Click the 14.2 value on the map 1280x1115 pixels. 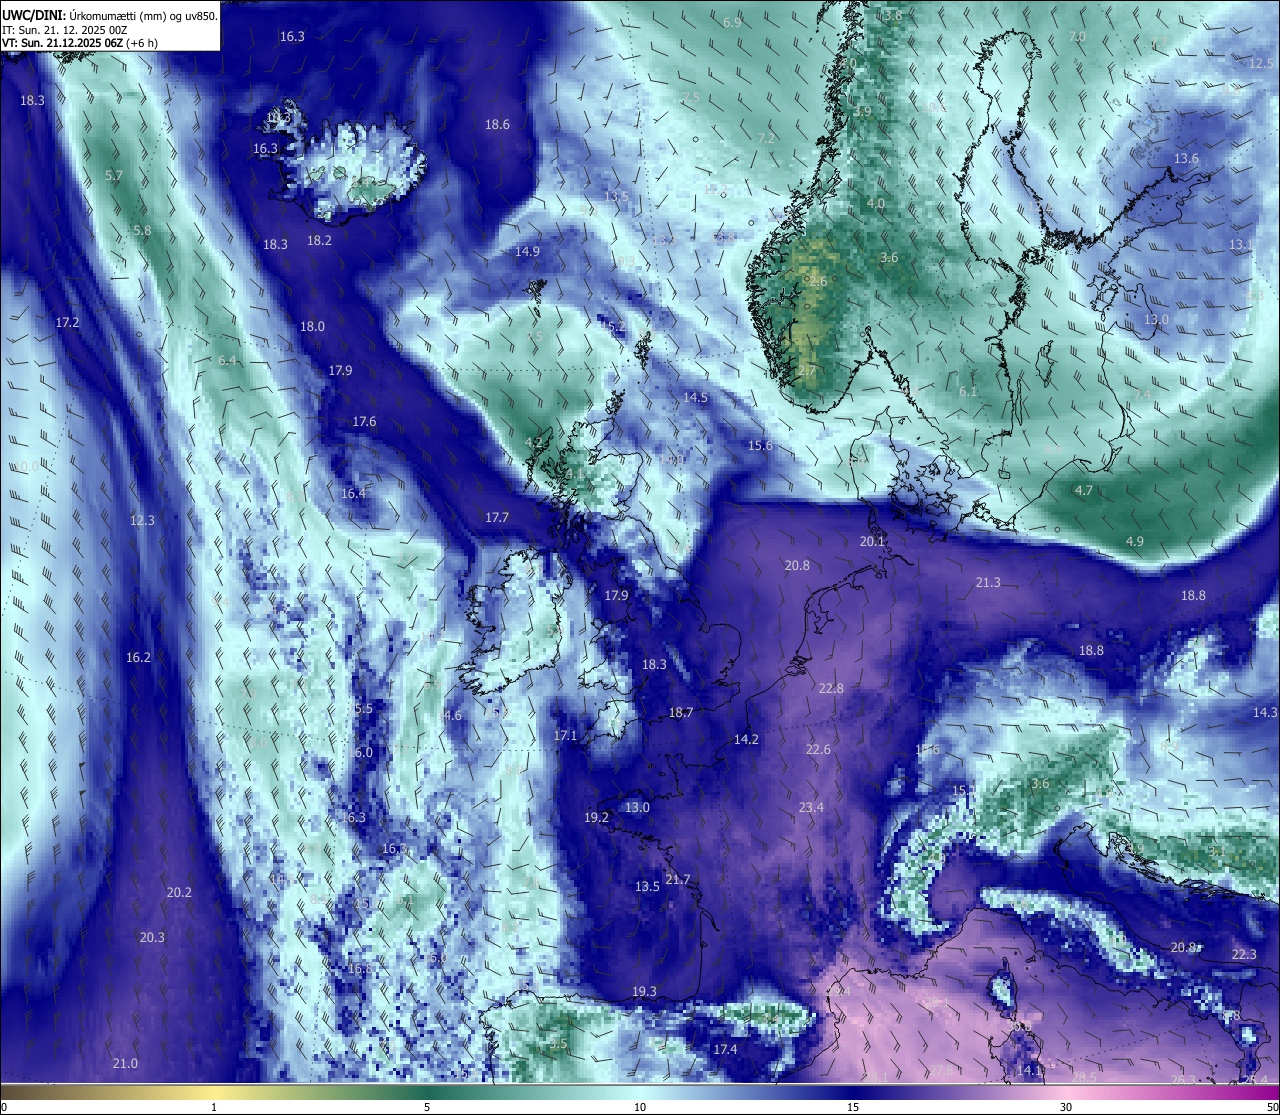point(746,740)
